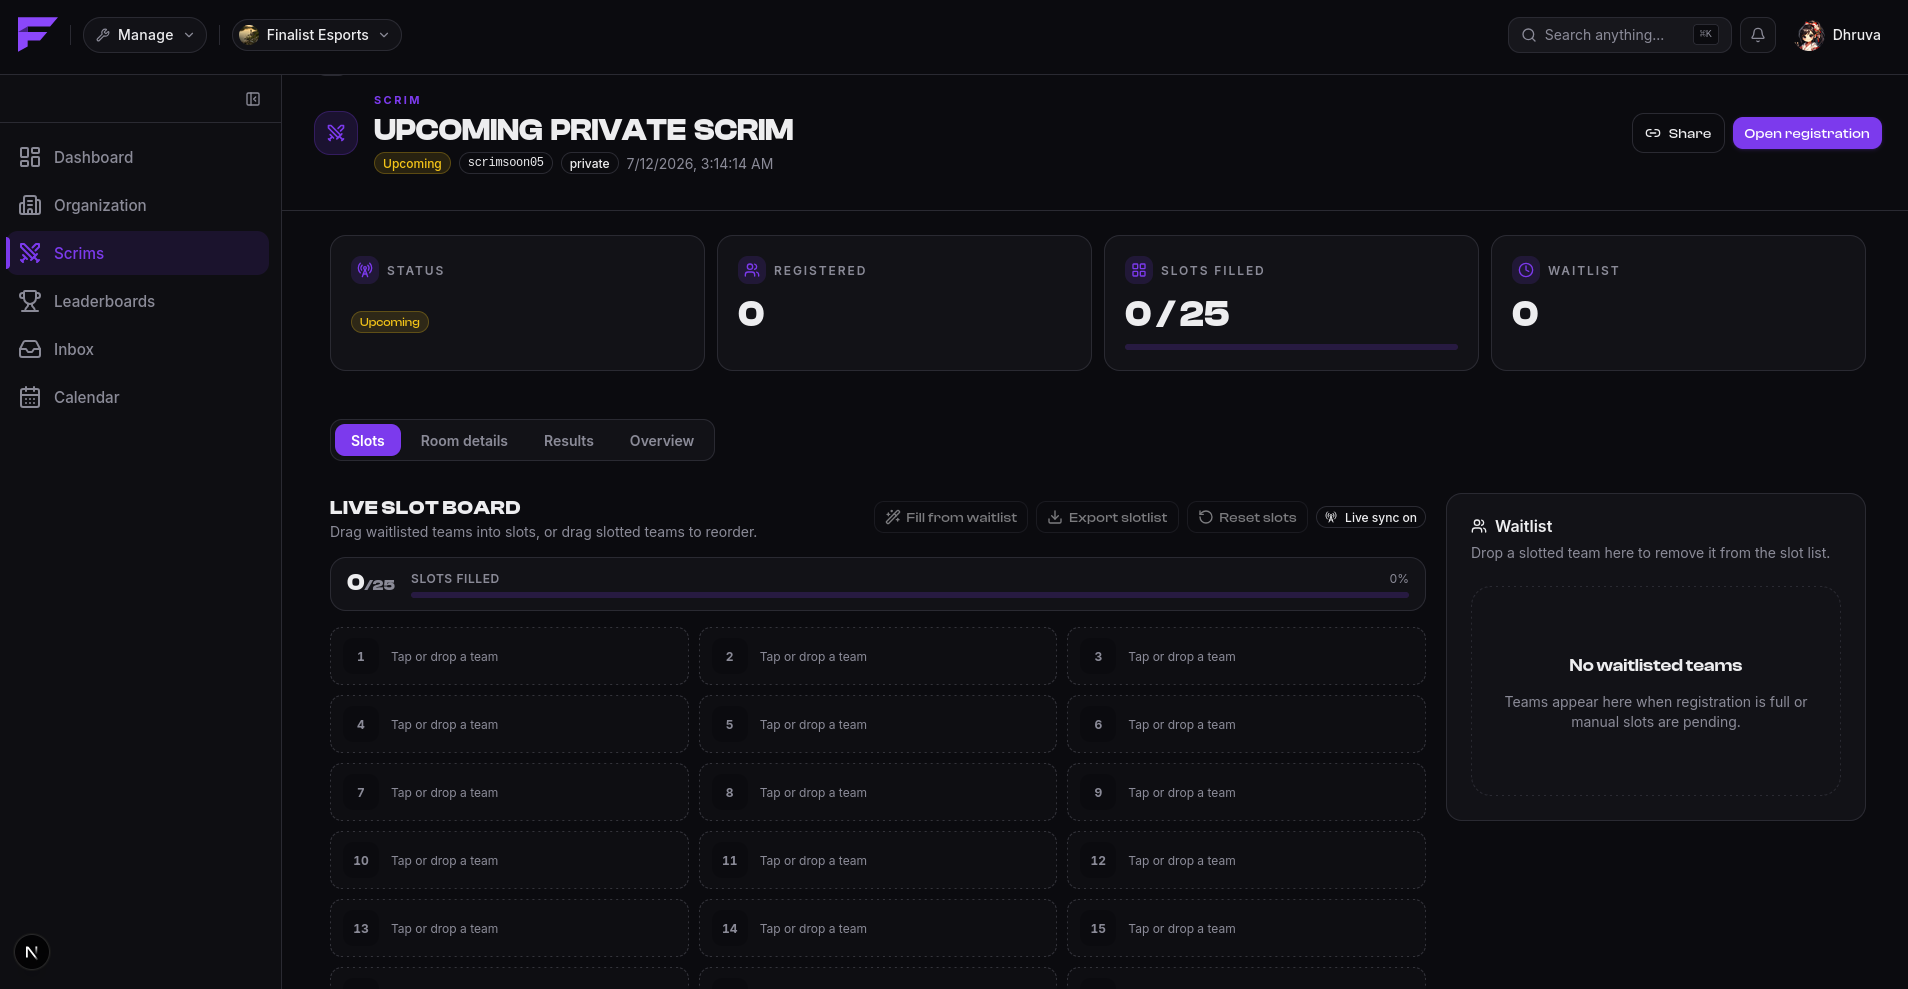Click Export slotlist button

(x=1107, y=517)
